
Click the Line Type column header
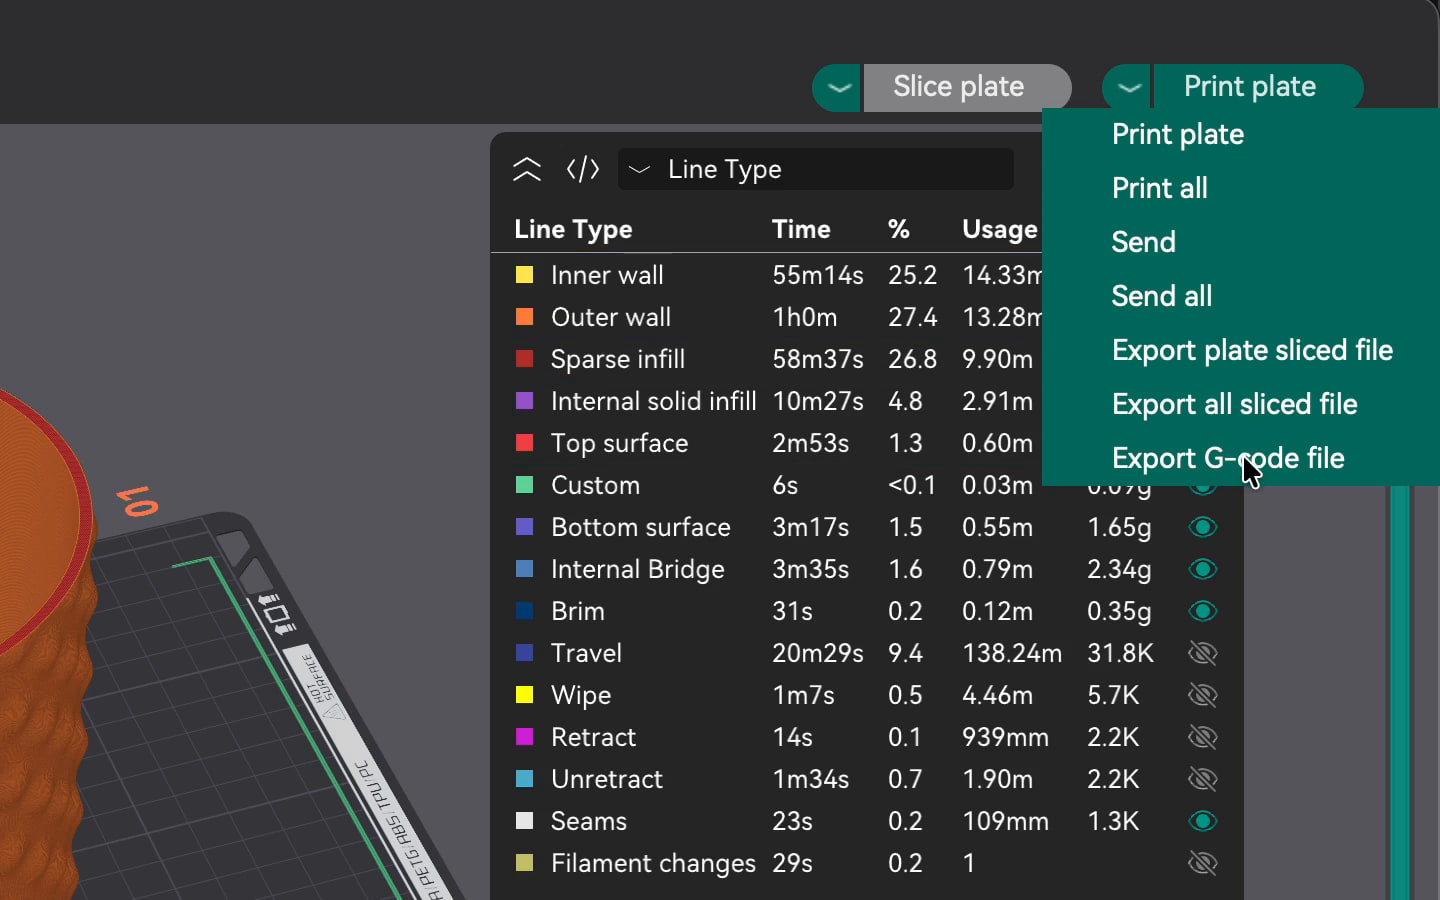tap(573, 230)
